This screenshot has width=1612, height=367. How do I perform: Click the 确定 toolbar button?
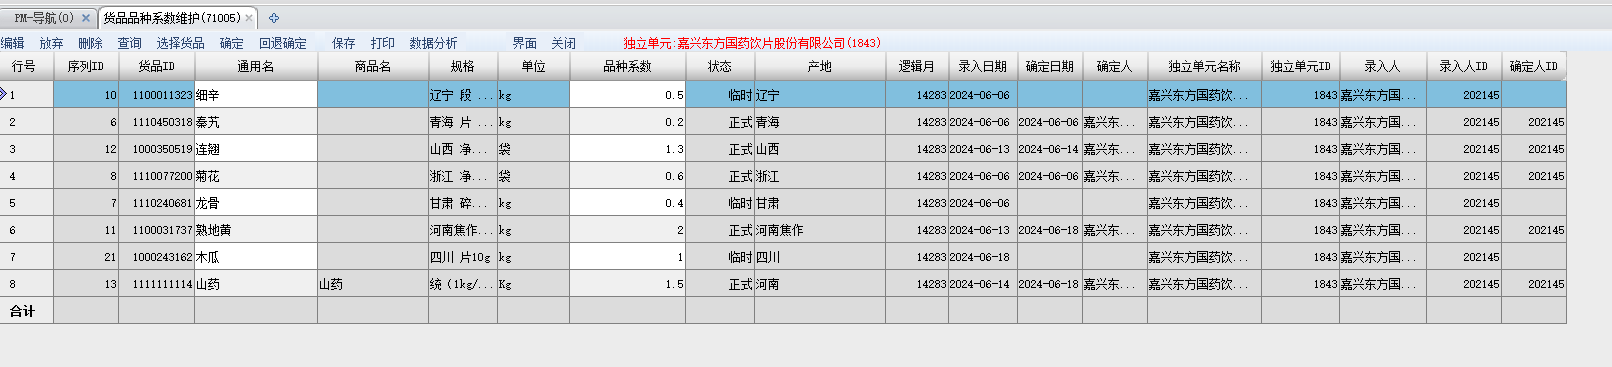coord(232,43)
